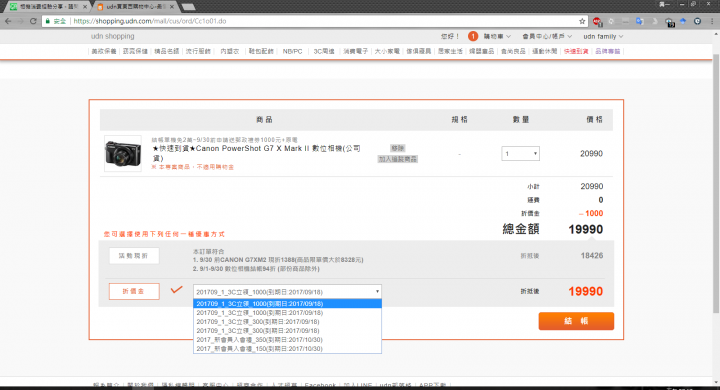Open the 大小家電 category
This screenshot has width=720, height=390.
(387, 51)
